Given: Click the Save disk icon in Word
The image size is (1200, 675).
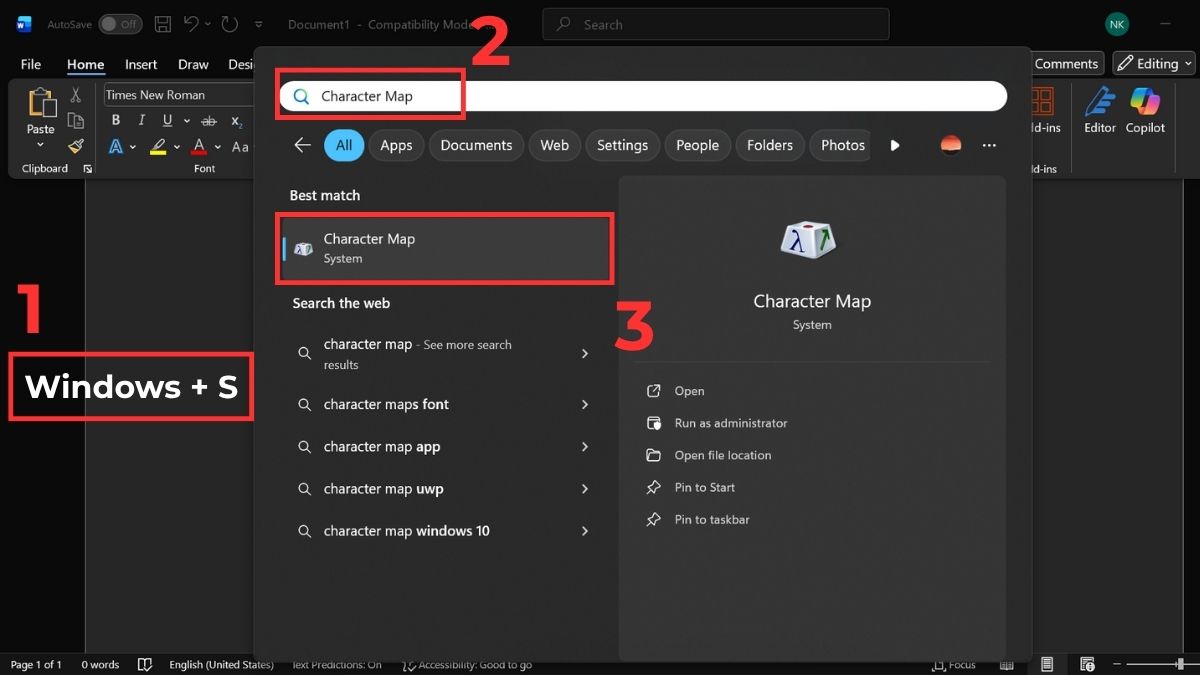Looking at the screenshot, I should click(163, 24).
